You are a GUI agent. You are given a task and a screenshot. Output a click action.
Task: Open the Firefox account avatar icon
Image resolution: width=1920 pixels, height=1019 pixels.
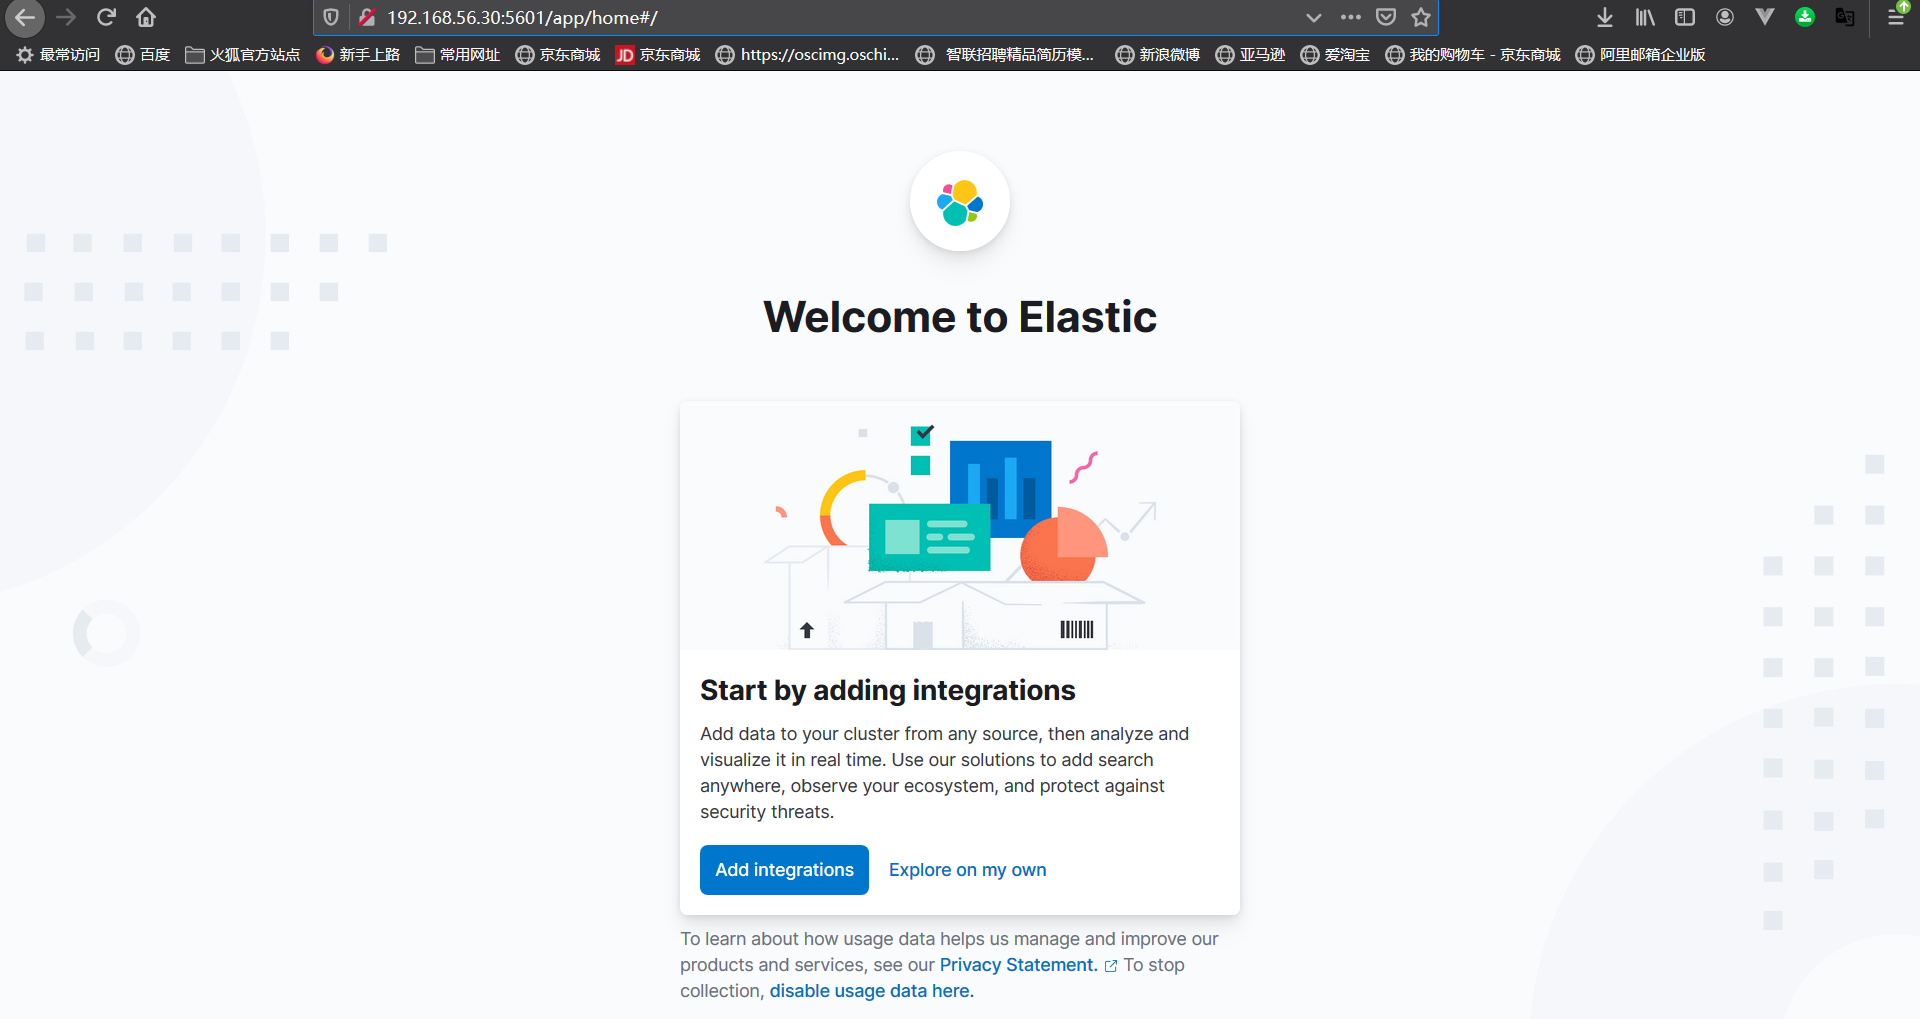point(1725,17)
